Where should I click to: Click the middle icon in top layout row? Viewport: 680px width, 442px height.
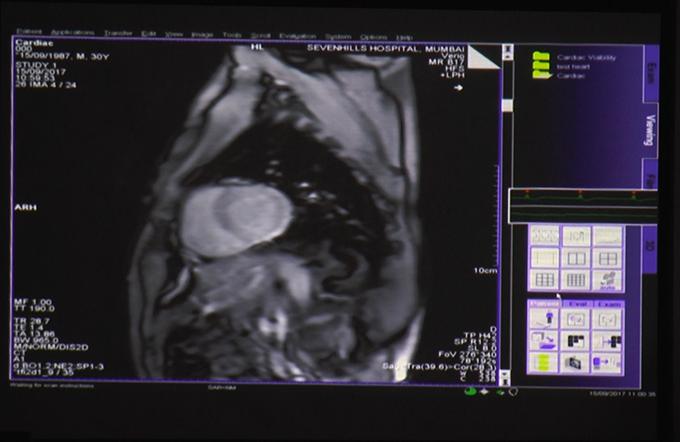click(576, 236)
